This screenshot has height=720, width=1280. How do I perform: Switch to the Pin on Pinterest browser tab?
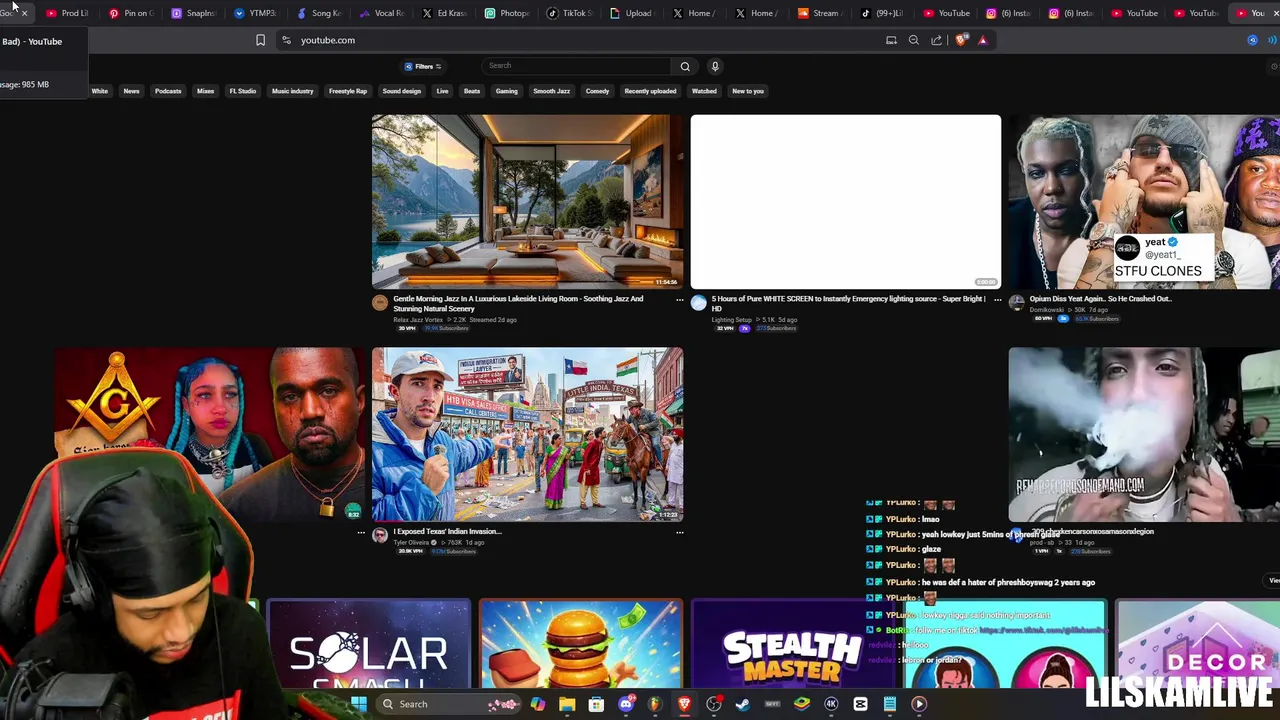click(133, 13)
